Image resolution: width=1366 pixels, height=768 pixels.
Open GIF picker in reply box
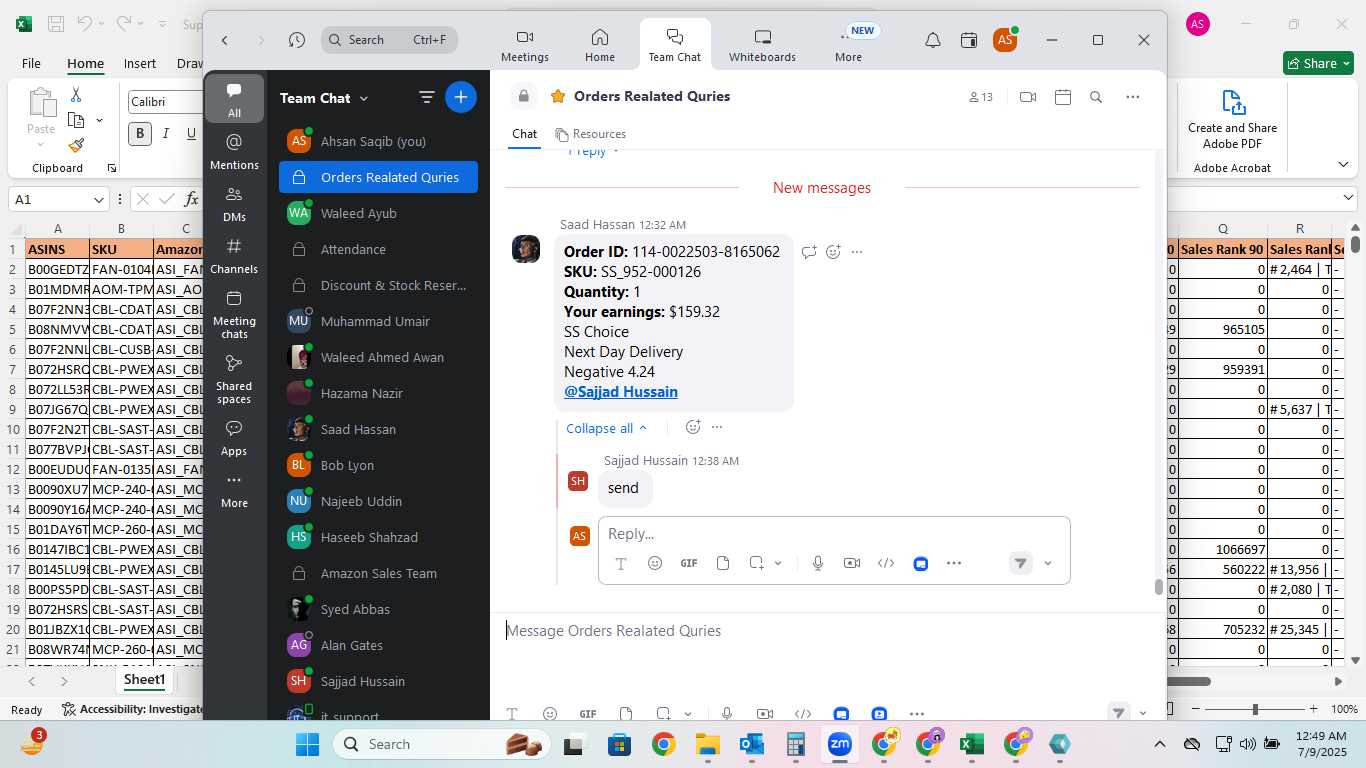click(689, 563)
